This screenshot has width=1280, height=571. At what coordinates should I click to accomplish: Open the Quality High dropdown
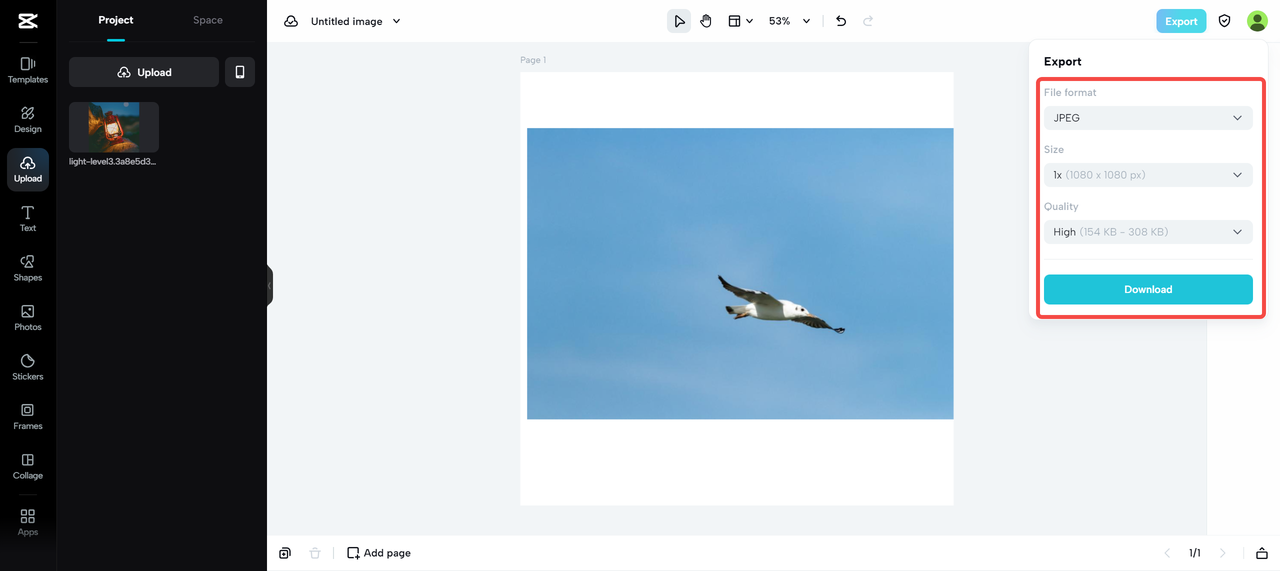coord(1148,232)
